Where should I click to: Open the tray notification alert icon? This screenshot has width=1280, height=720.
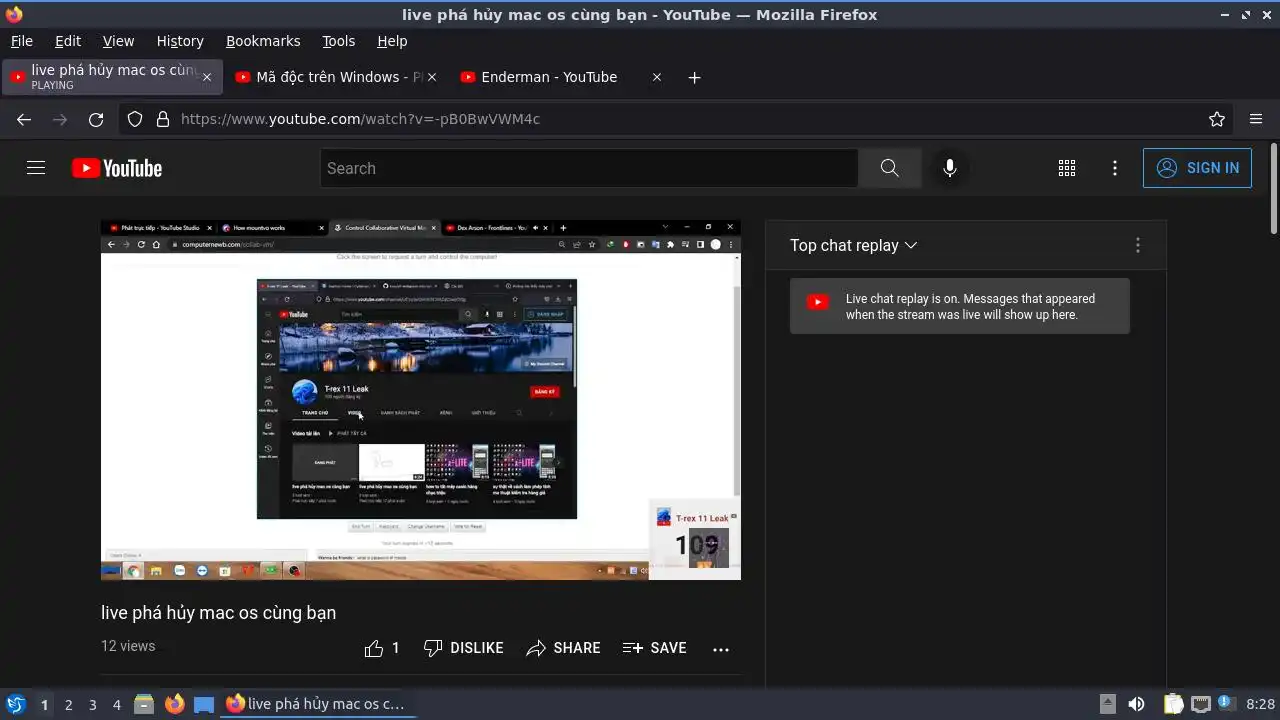[x=1226, y=704]
